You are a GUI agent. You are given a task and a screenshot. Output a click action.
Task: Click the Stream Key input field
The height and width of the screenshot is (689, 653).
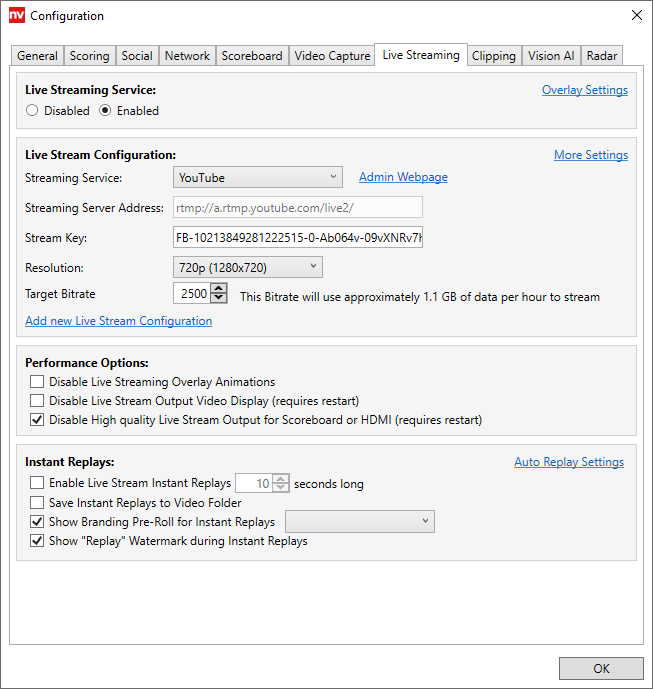coord(297,238)
